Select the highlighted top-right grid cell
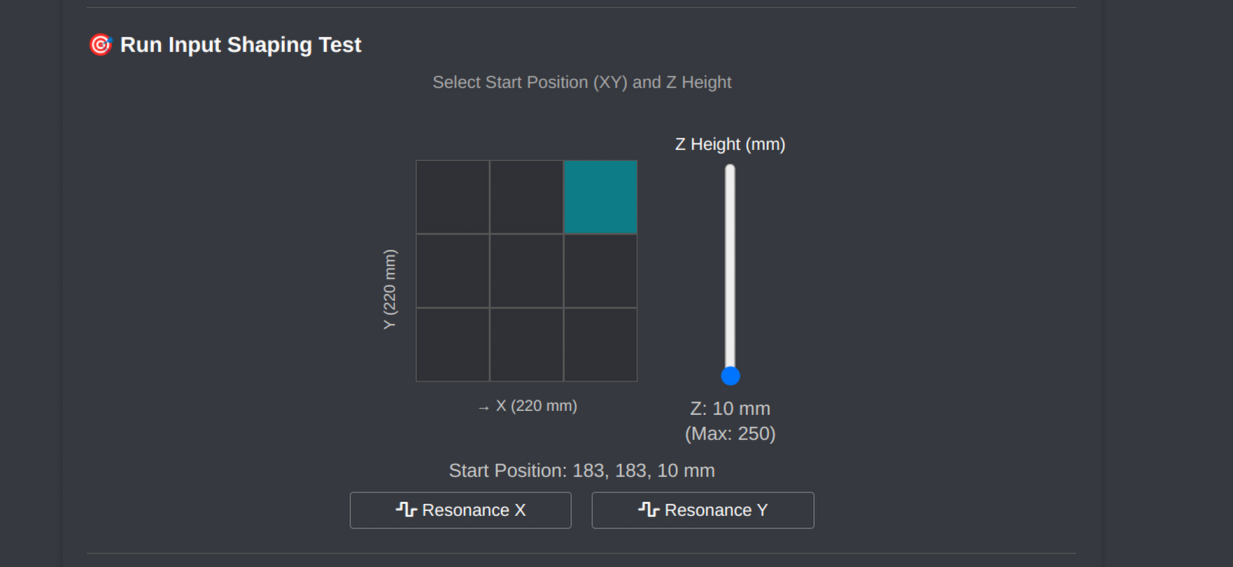 click(x=601, y=197)
